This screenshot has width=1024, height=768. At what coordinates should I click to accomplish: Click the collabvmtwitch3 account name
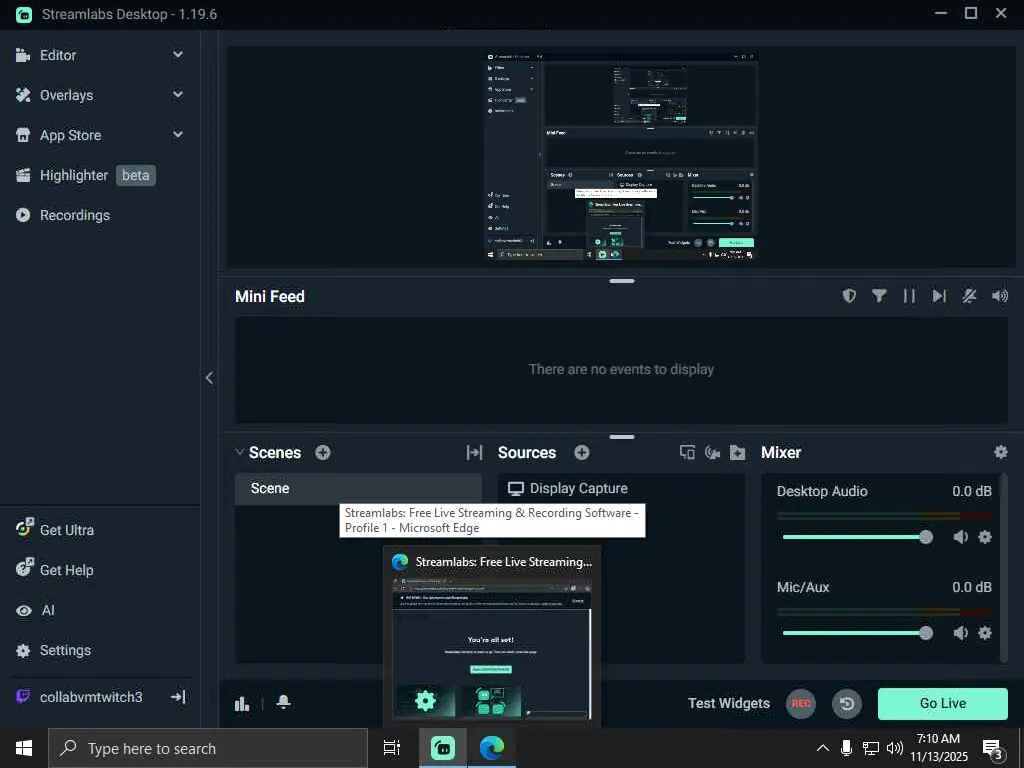tap(91, 697)
